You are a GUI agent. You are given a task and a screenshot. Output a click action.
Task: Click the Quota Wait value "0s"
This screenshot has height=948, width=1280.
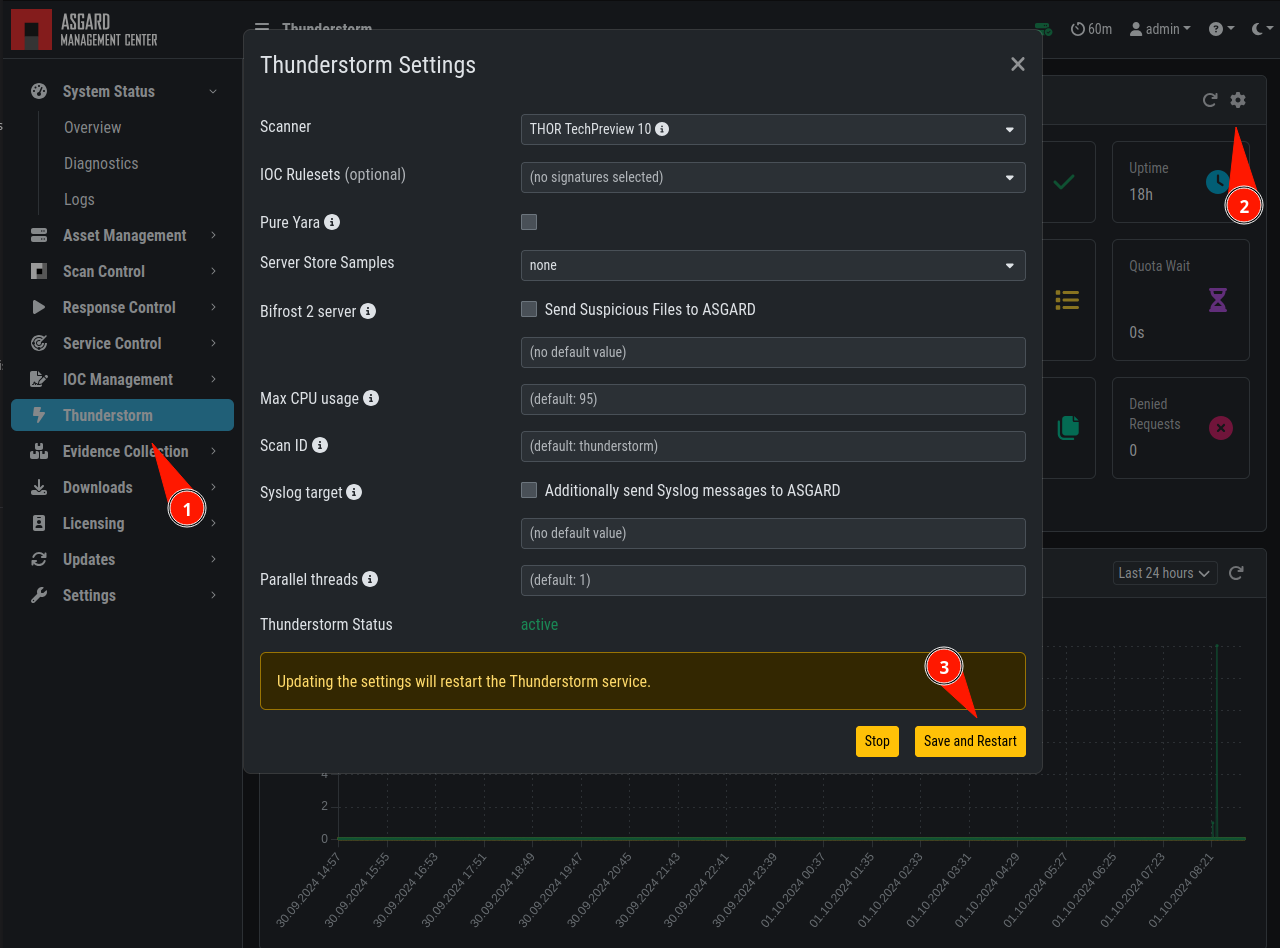(1137, 332)
